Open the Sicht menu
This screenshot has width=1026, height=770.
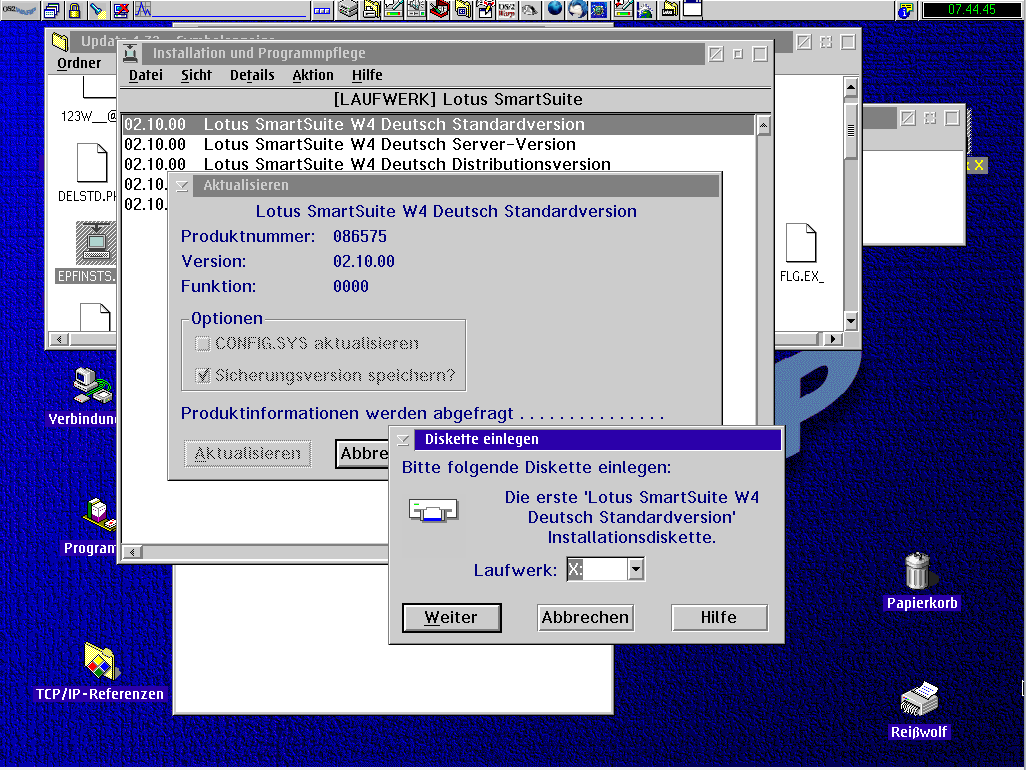pos(196,75)
